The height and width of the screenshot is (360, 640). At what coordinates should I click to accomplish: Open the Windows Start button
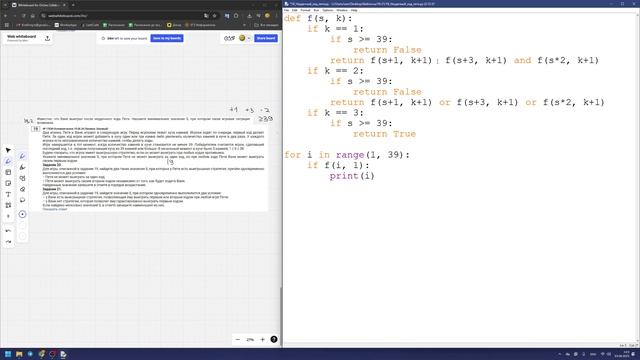pos(8,354)
